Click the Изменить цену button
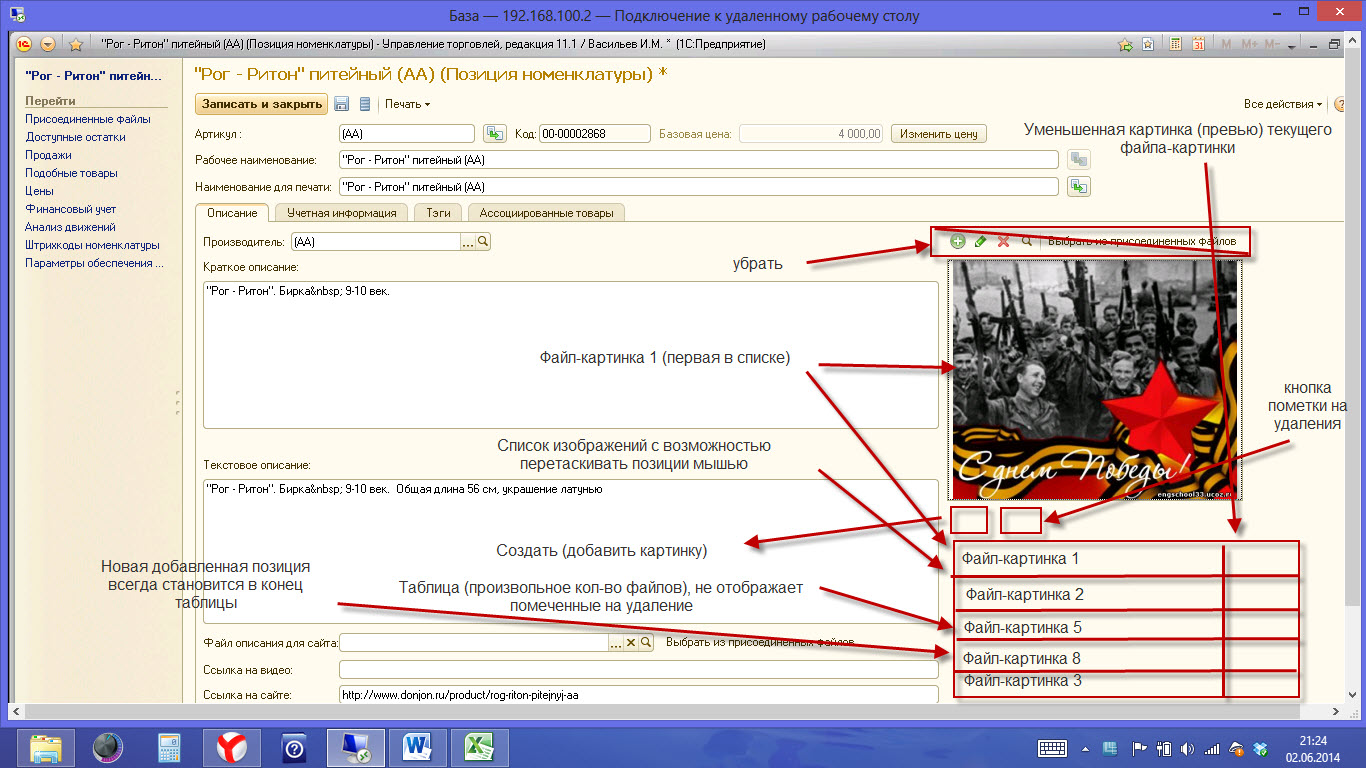Image resolution: width=1366 pixels, height=768 pixels. pyautogui.click(x=938, y=133)
